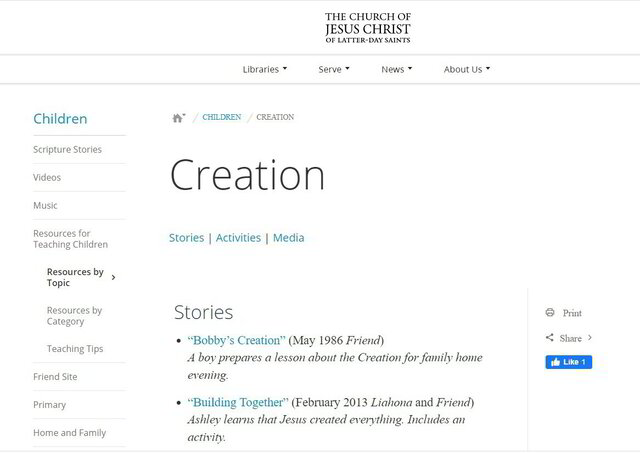This screenshot has height=453, width=640.
Task: Expand the chevron next to Resources by Topic
Action: (x=113, y=278)
